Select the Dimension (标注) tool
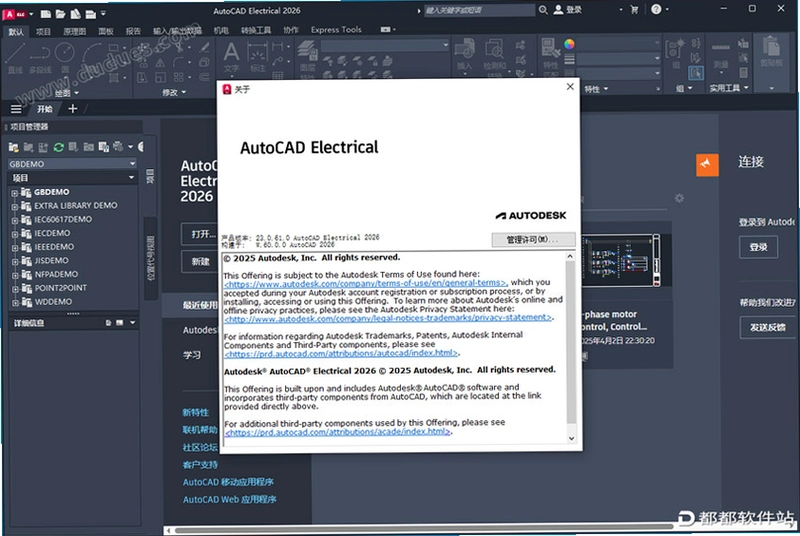Screen dimensions: 800x536 click(x=258, y=58)
